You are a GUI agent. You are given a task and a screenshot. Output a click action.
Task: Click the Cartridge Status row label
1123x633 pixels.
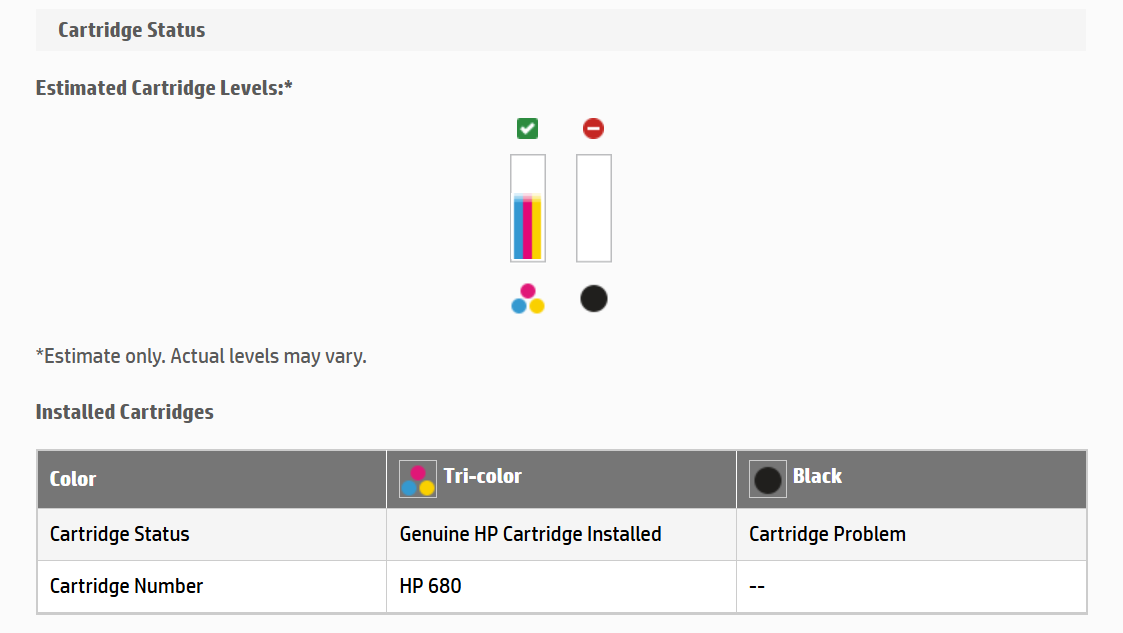[x=117, y=534]
